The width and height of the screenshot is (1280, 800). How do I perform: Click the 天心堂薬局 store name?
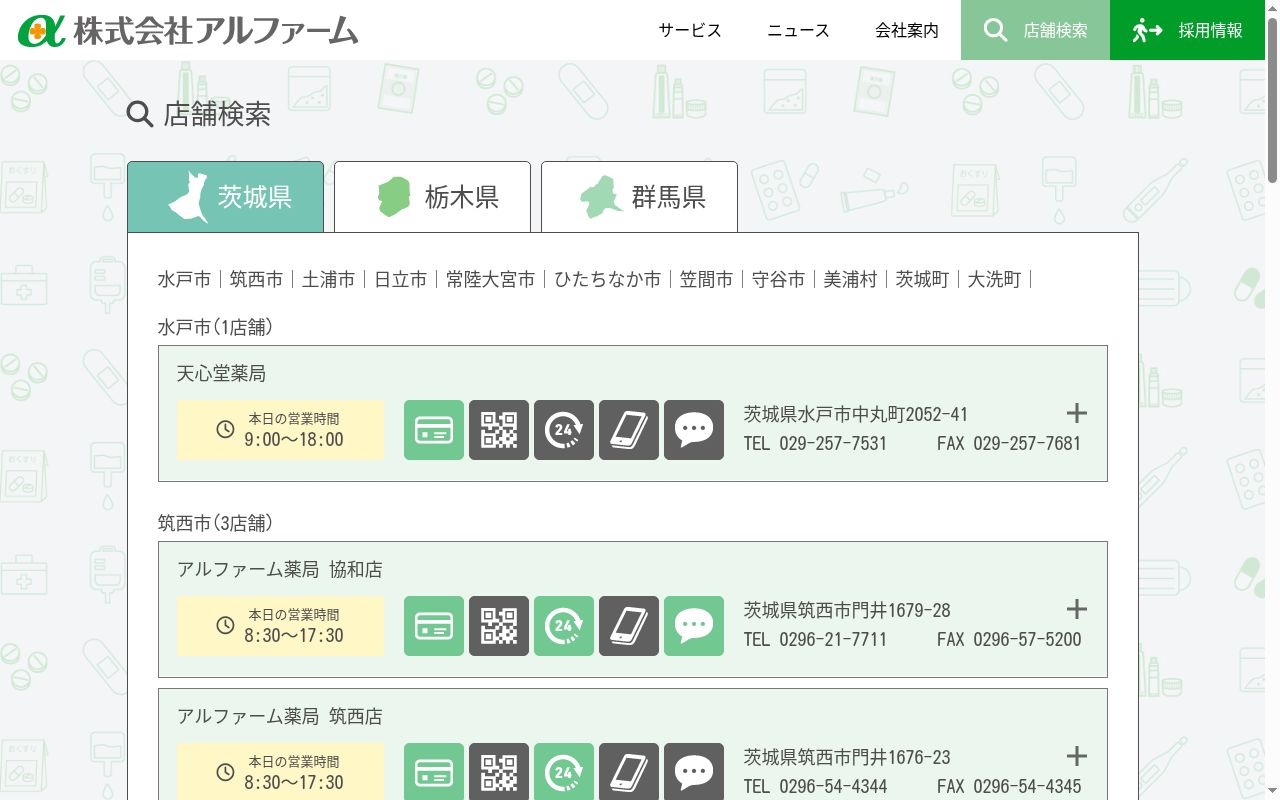pos(221,374)
